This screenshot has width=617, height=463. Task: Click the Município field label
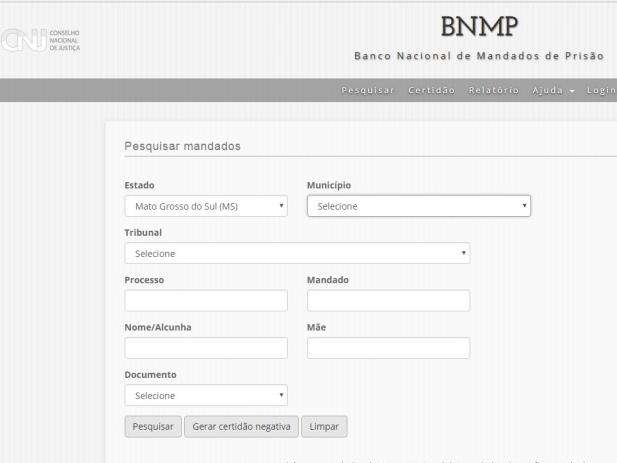[329, 185]
